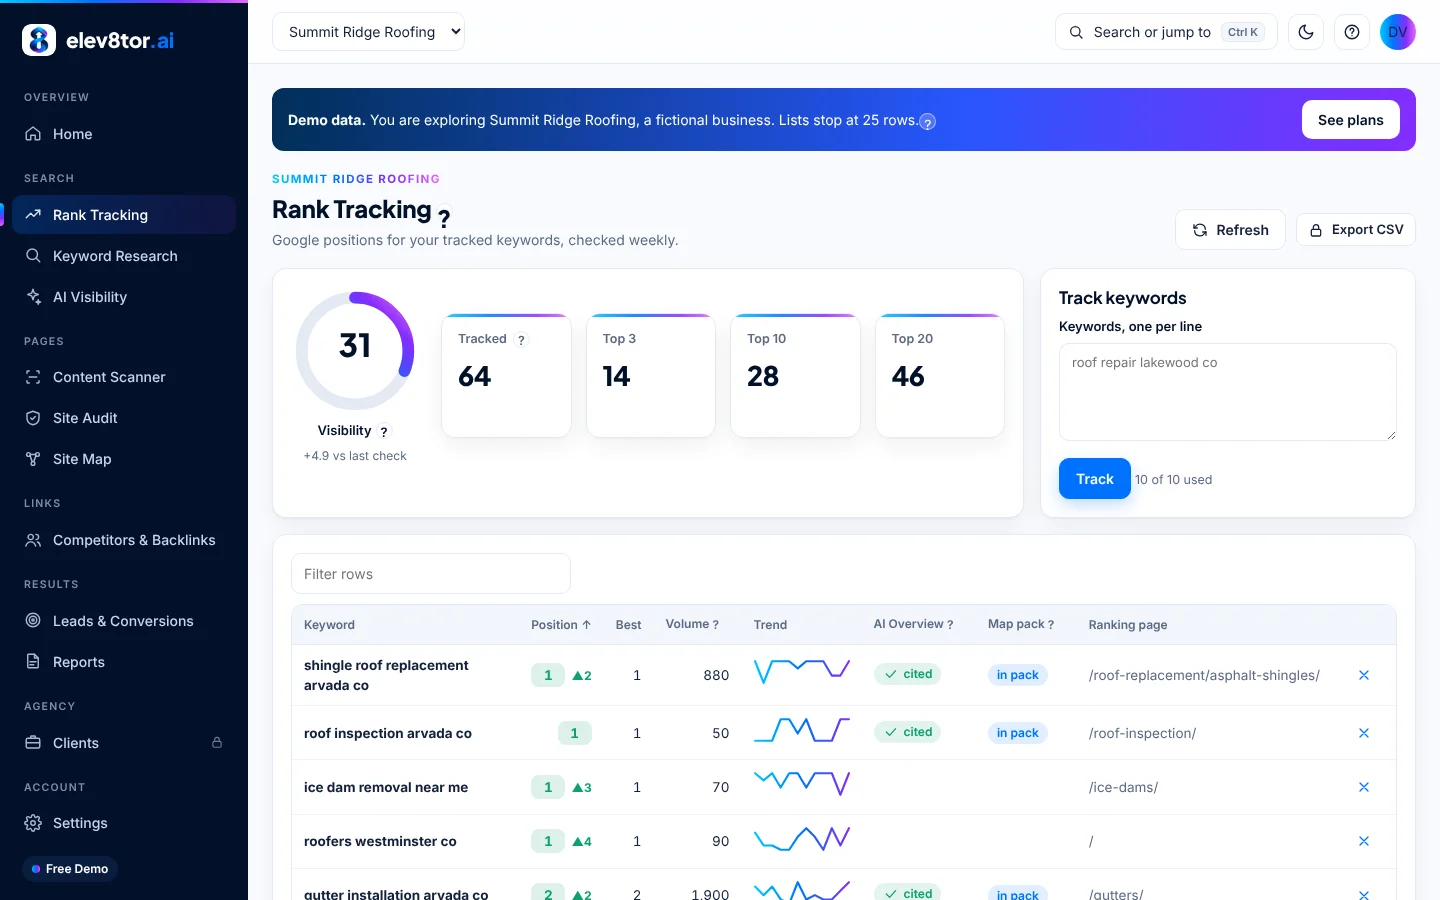Open the Reports section
The width and height of the screenshot is (1440, 900).
tap(124, 662)
